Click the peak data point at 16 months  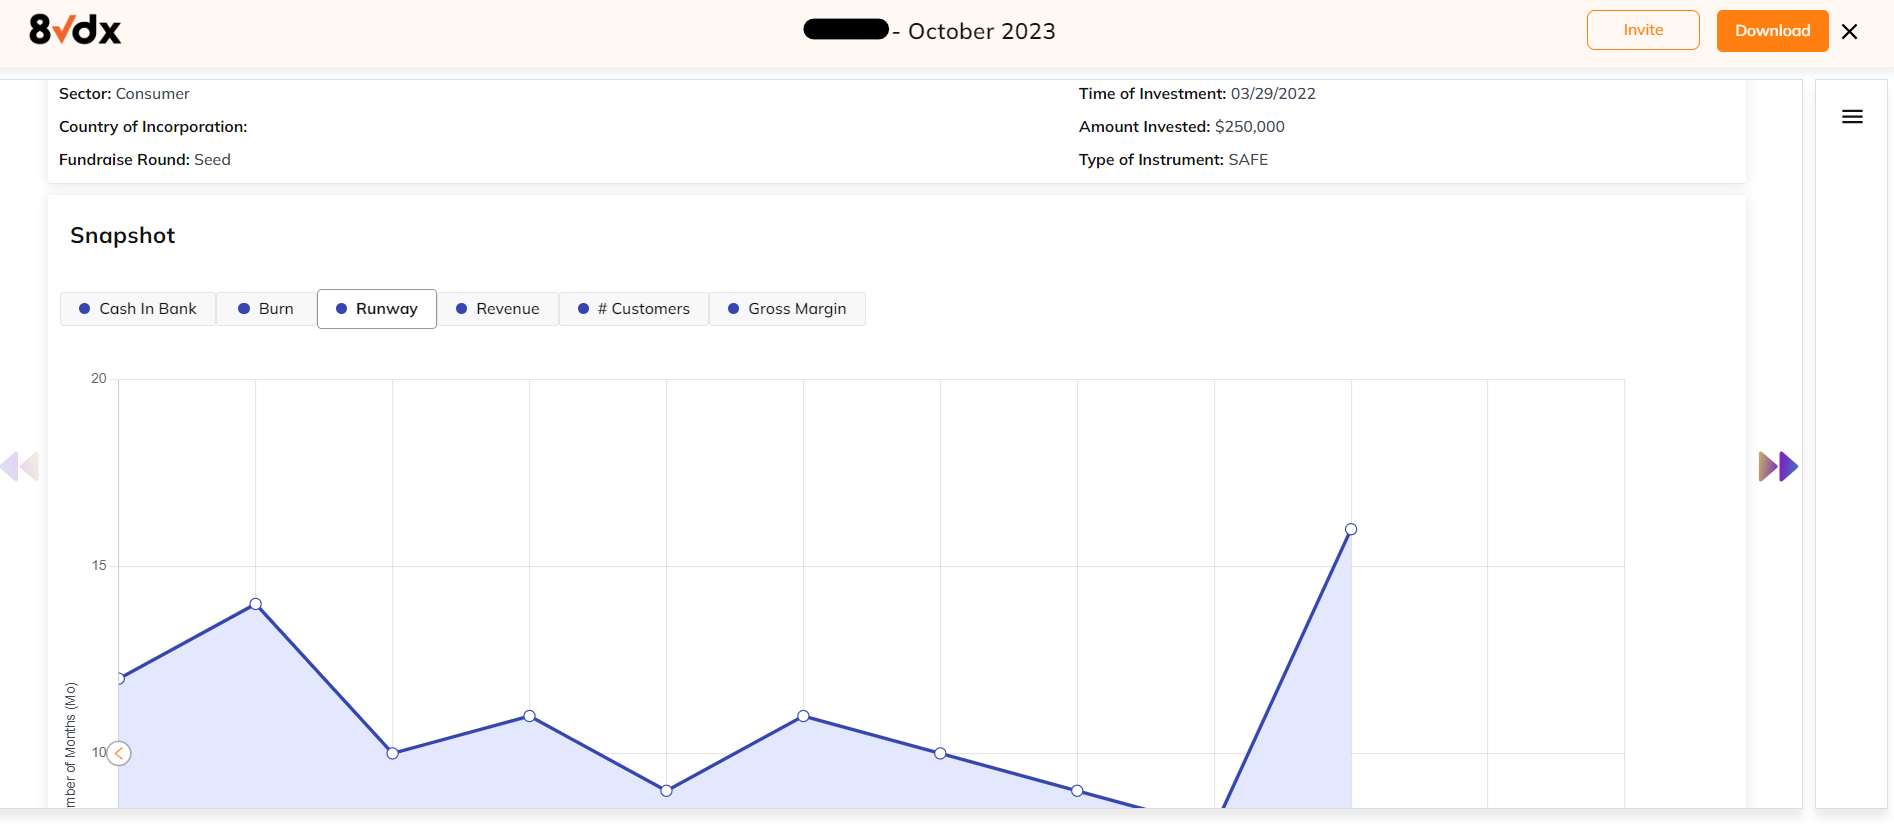(x=1351, y=529)
